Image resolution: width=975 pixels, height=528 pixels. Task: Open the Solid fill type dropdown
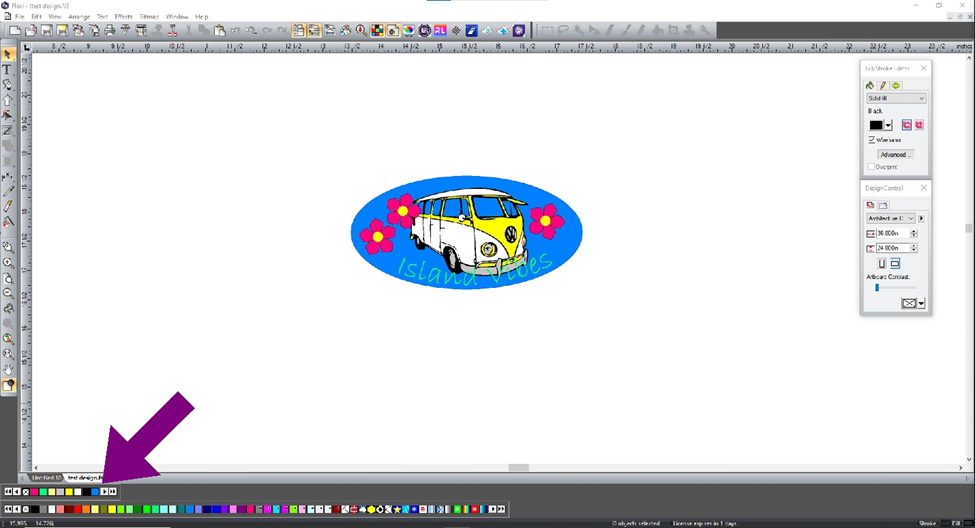(x=896, y=98)
